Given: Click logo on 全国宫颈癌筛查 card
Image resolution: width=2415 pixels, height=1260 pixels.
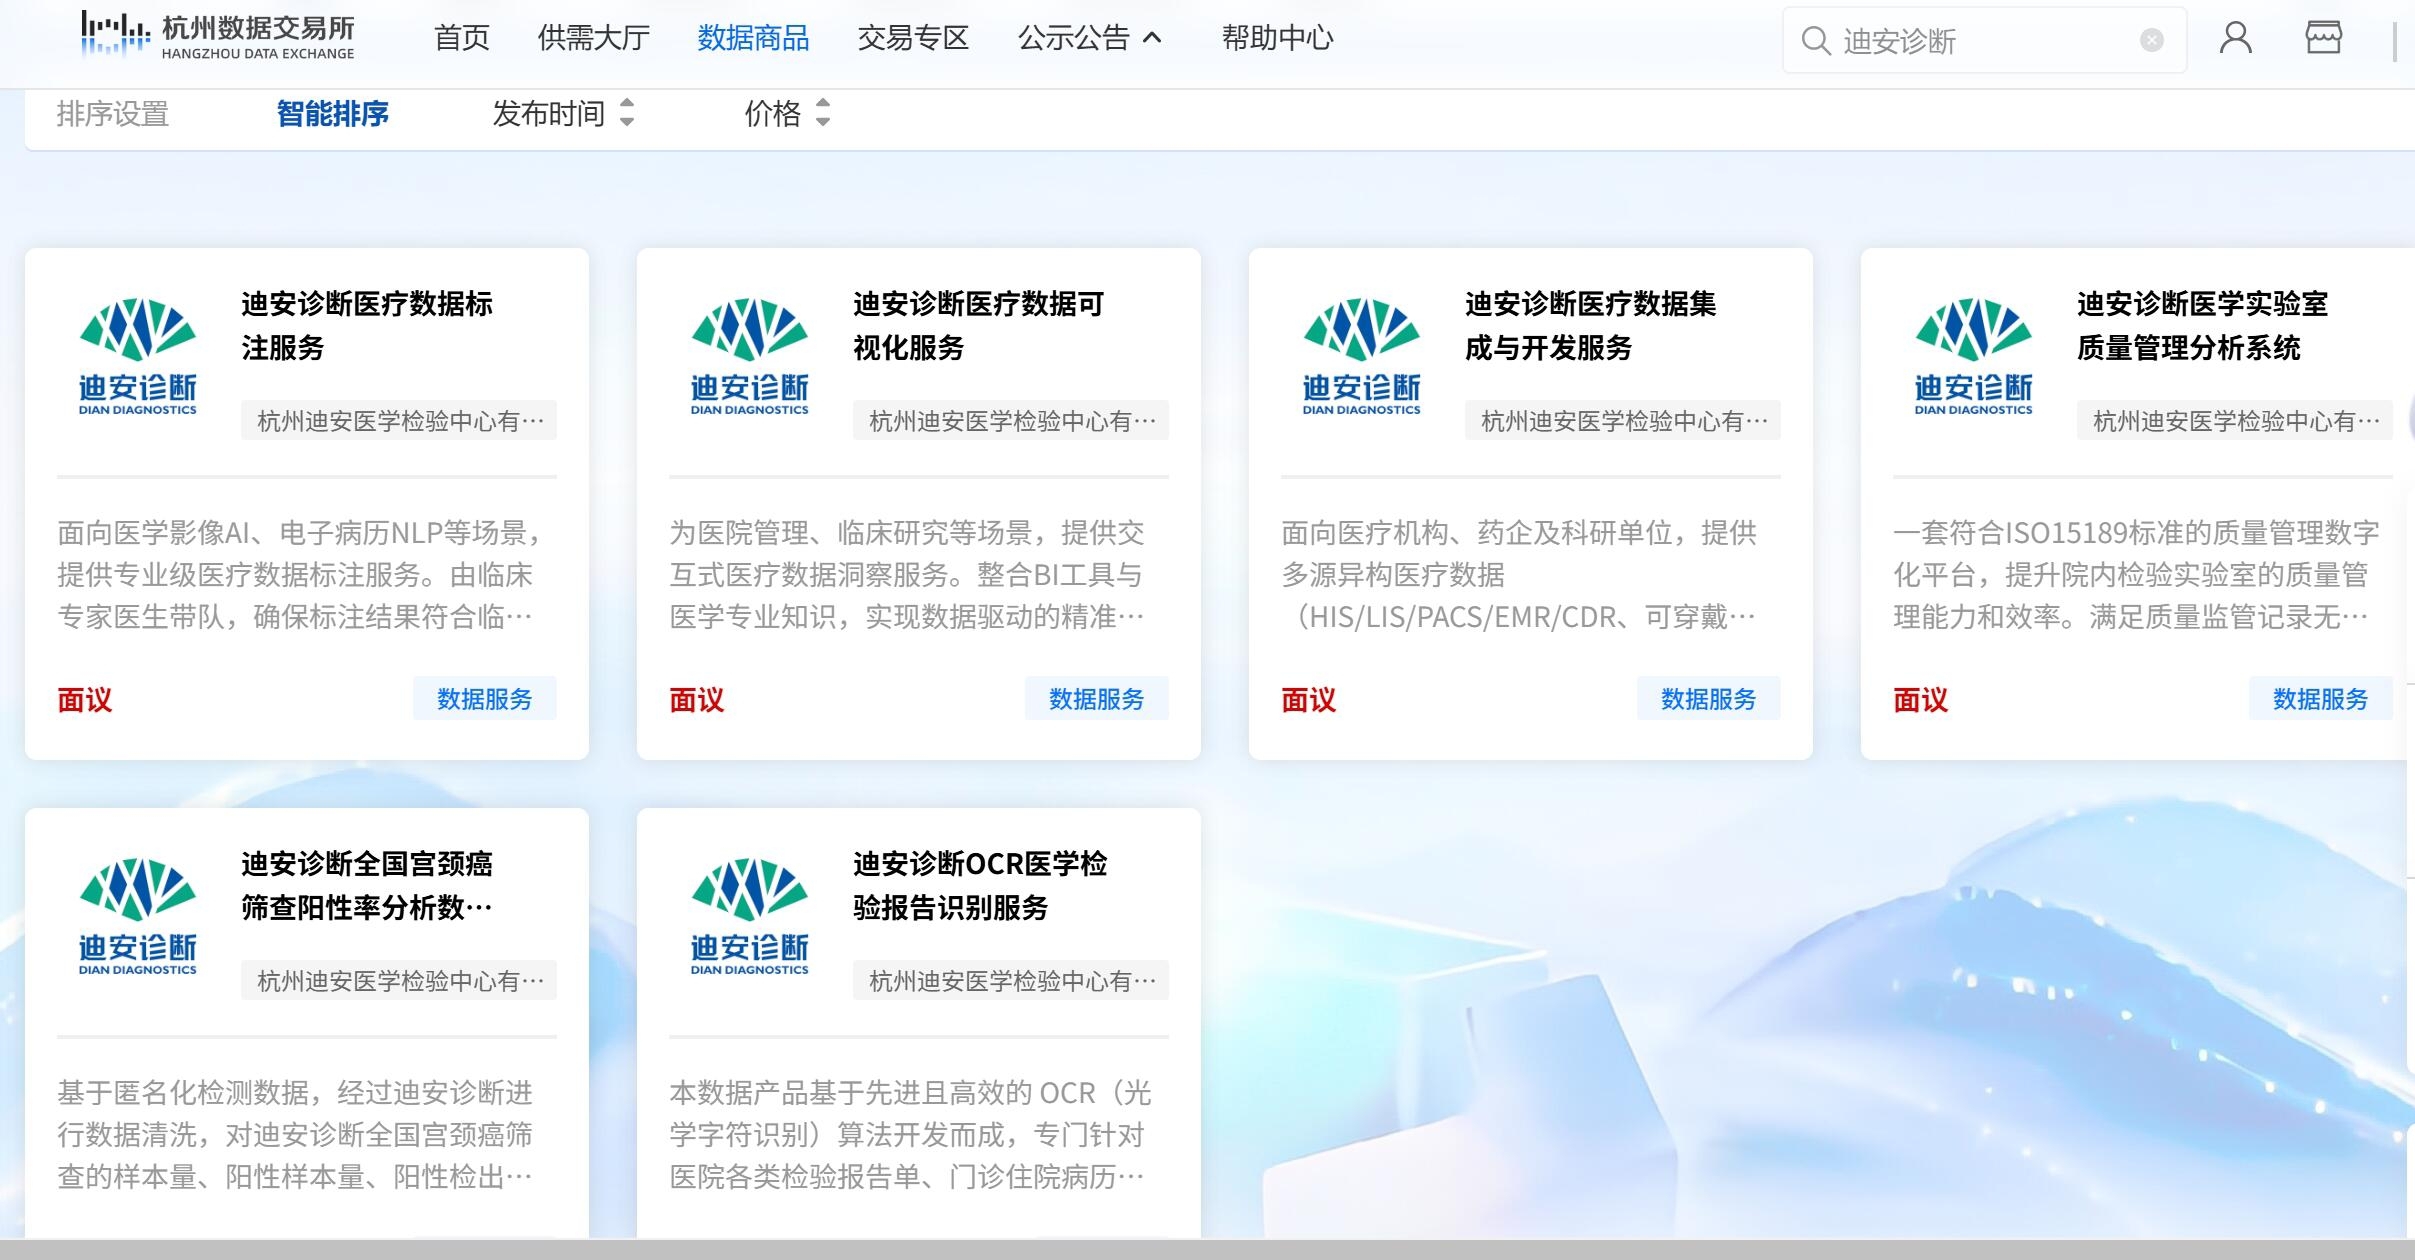Looking at the screenshot, I should (138, 916).
